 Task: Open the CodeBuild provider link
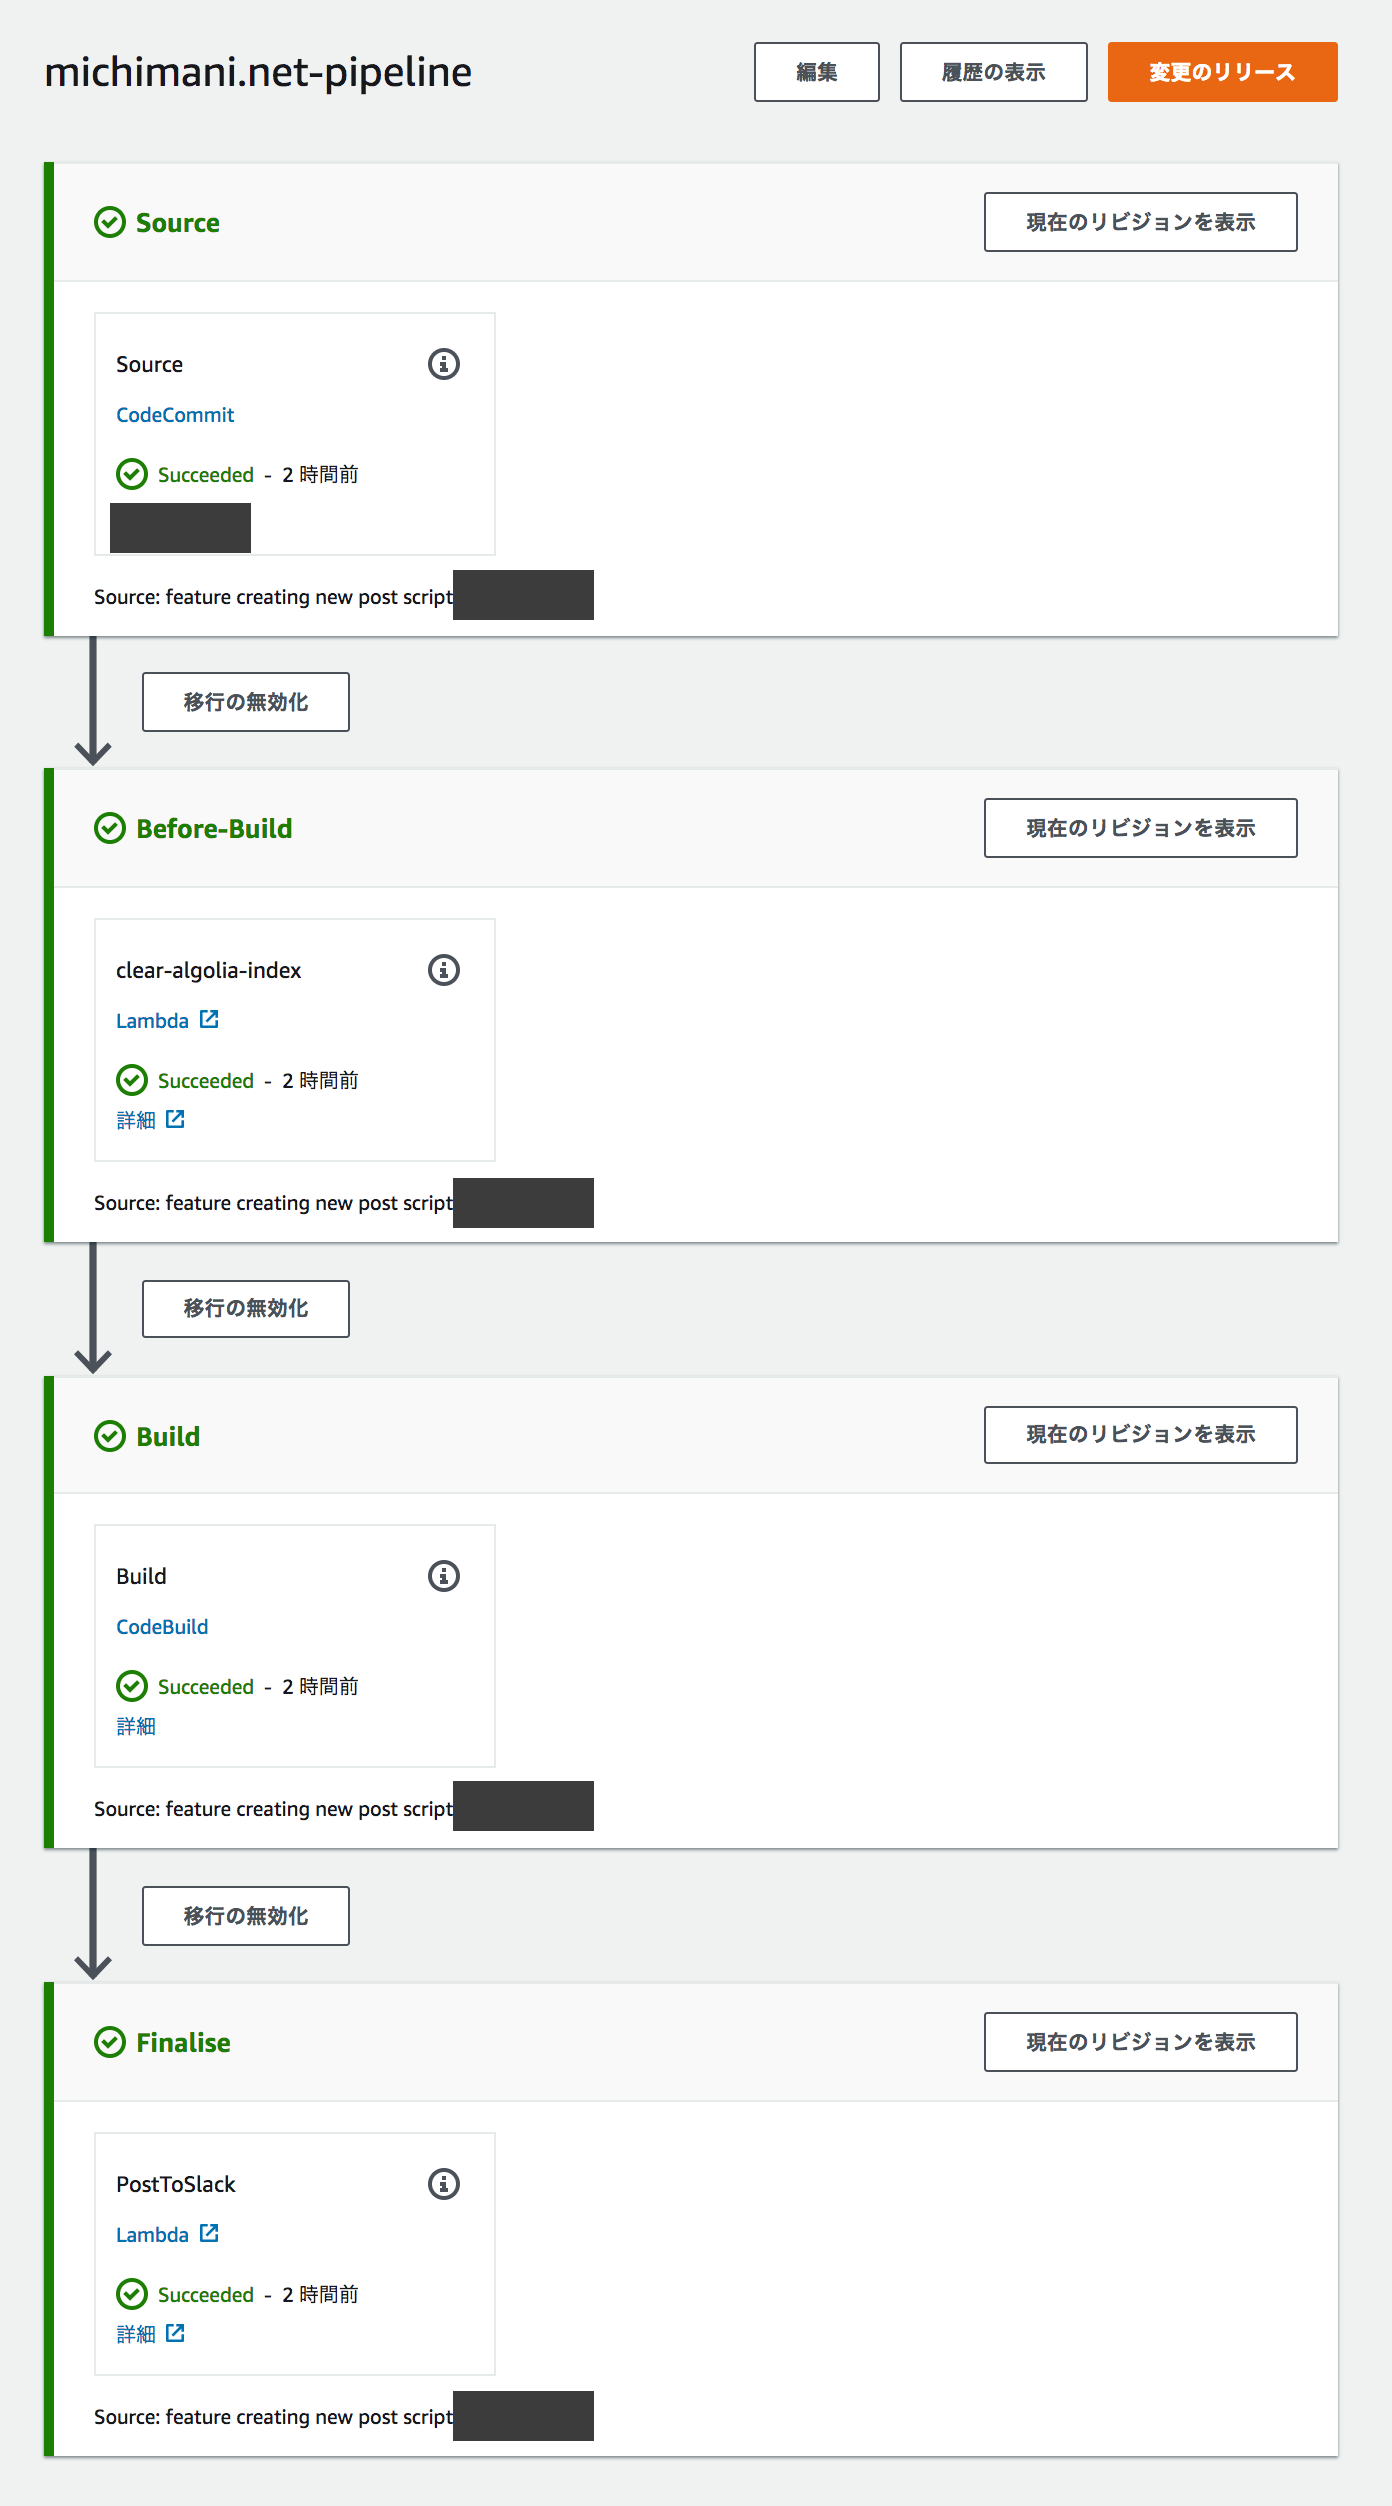(x=162, y=1627)
